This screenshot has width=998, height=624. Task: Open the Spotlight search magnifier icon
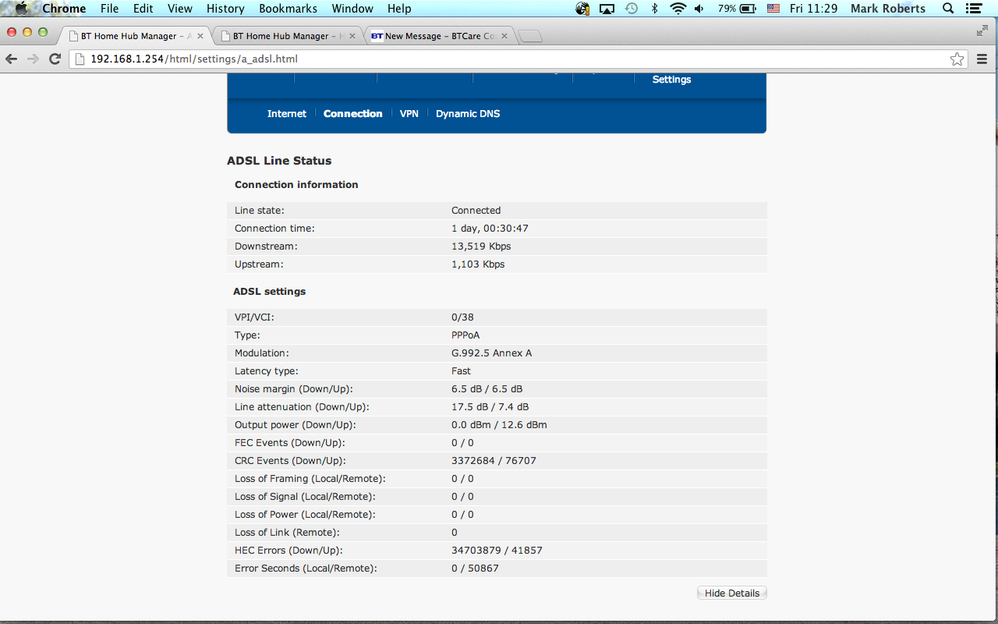coord(948,9)
